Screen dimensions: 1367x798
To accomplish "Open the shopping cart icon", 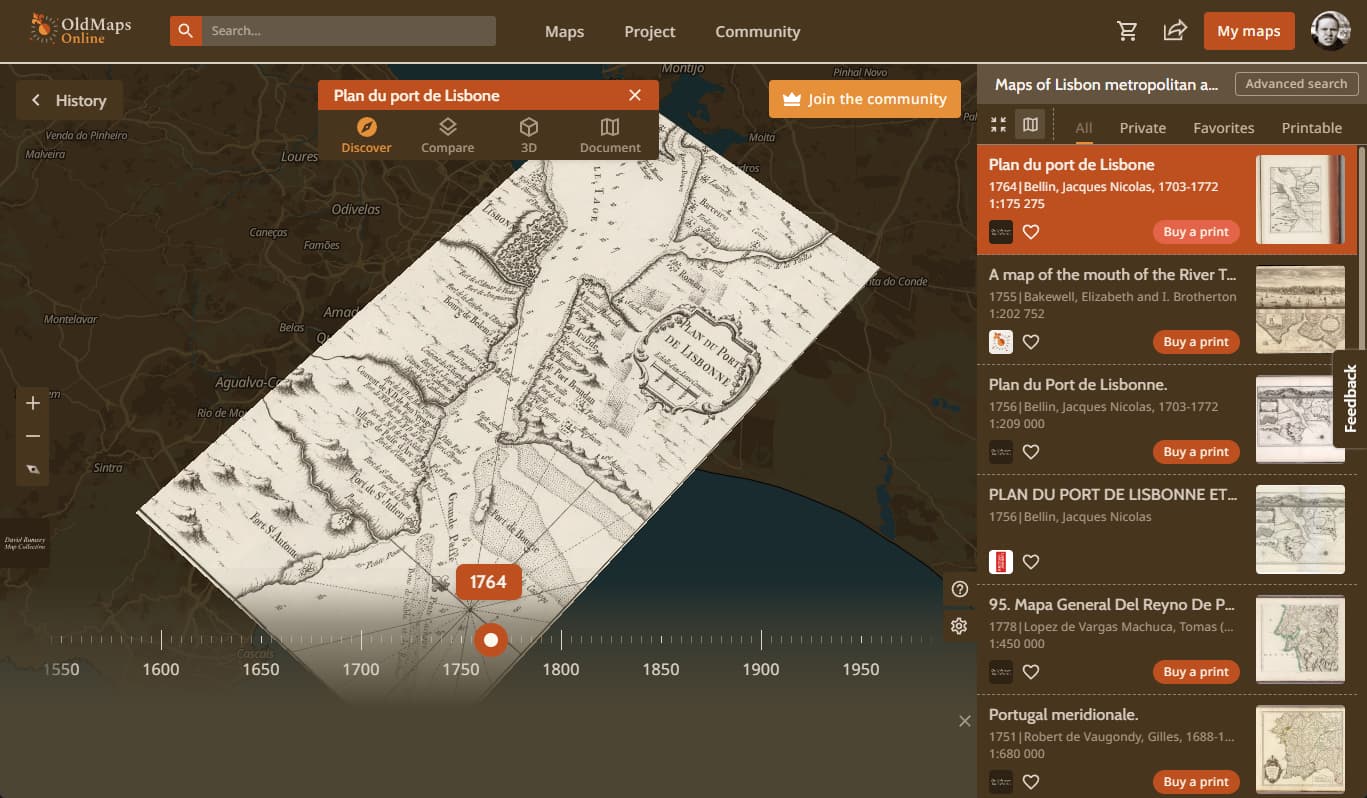I will tap(1127, 31).
